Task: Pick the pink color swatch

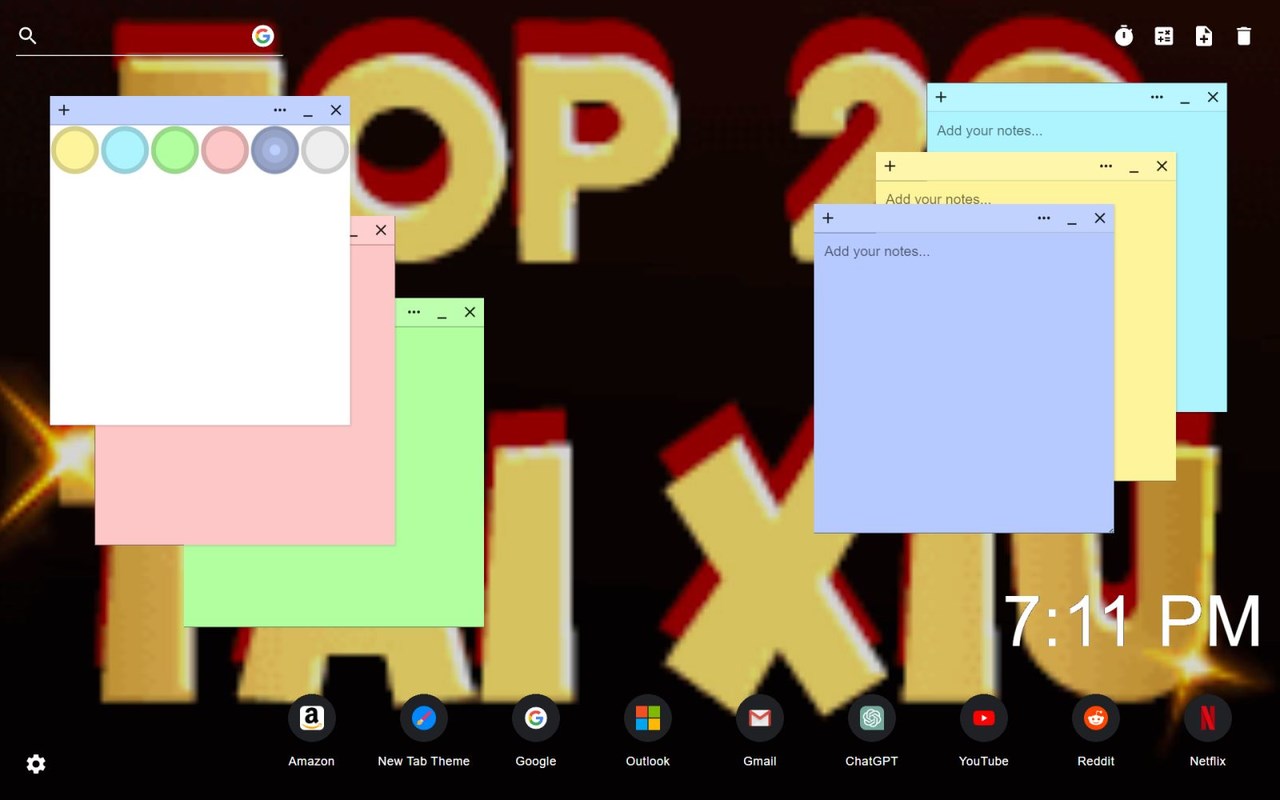Action: (x=225, y=150)
